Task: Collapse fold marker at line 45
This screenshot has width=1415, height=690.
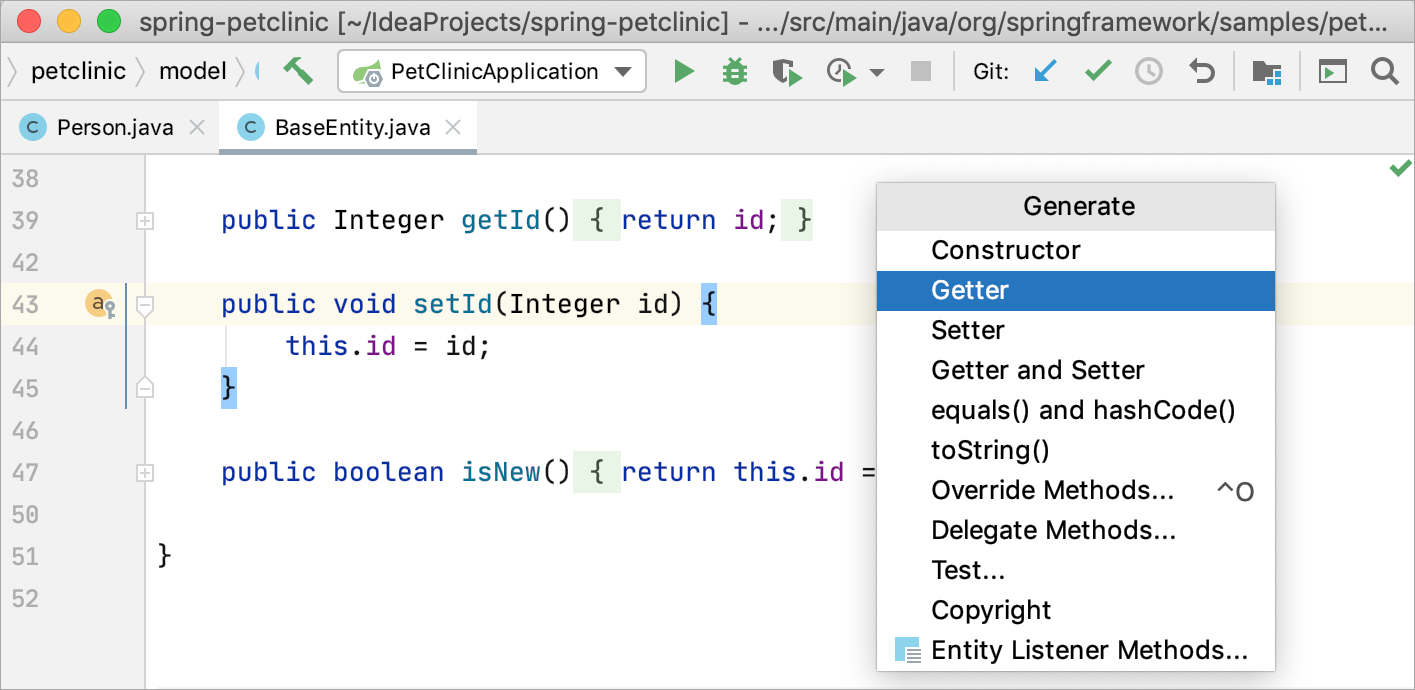Action: point(145,388)
